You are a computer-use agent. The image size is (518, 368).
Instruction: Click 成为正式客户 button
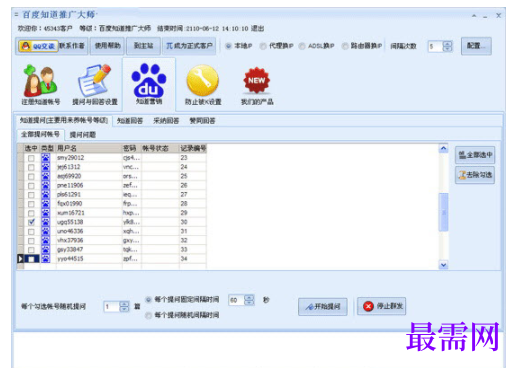pos(189,46)
